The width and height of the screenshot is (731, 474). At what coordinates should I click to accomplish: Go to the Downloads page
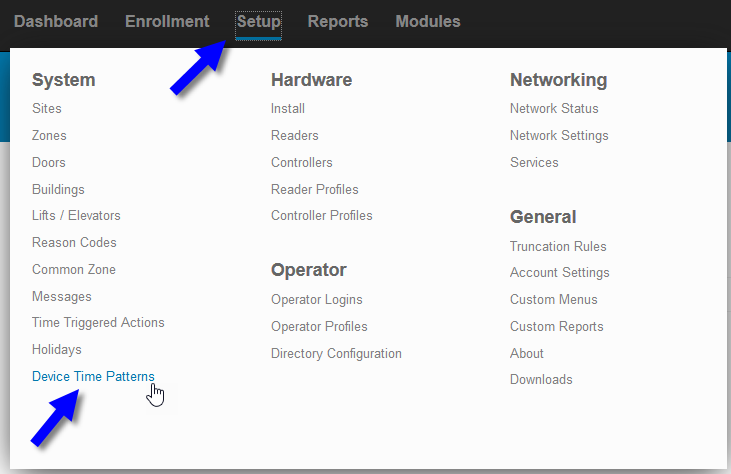click(x=541, y=379)
